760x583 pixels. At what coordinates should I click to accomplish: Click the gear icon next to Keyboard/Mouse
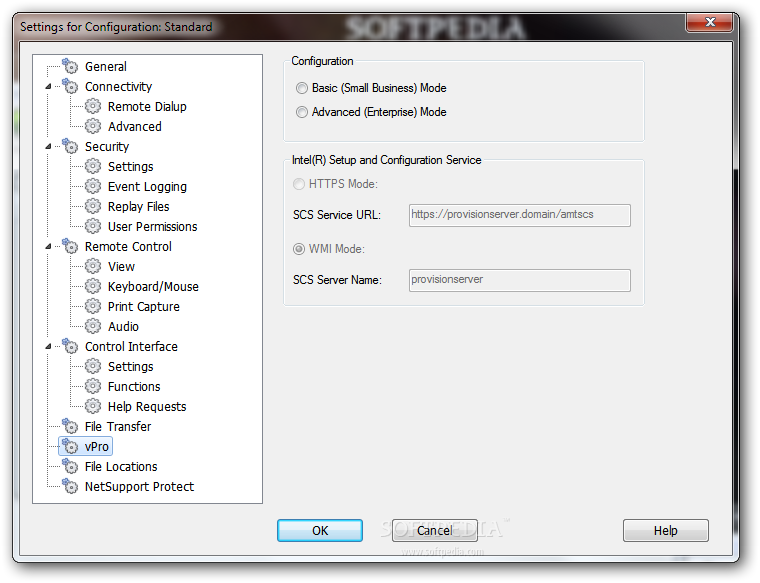[93, 286]
